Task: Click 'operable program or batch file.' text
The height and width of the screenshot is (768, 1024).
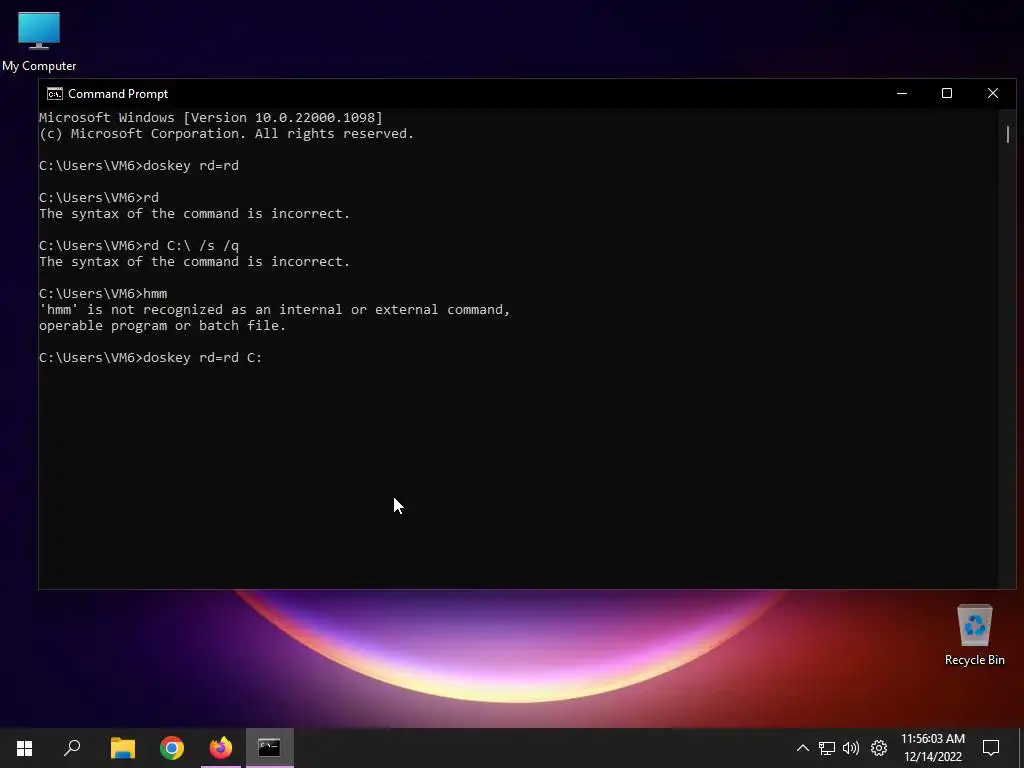Action: (163, 325)
